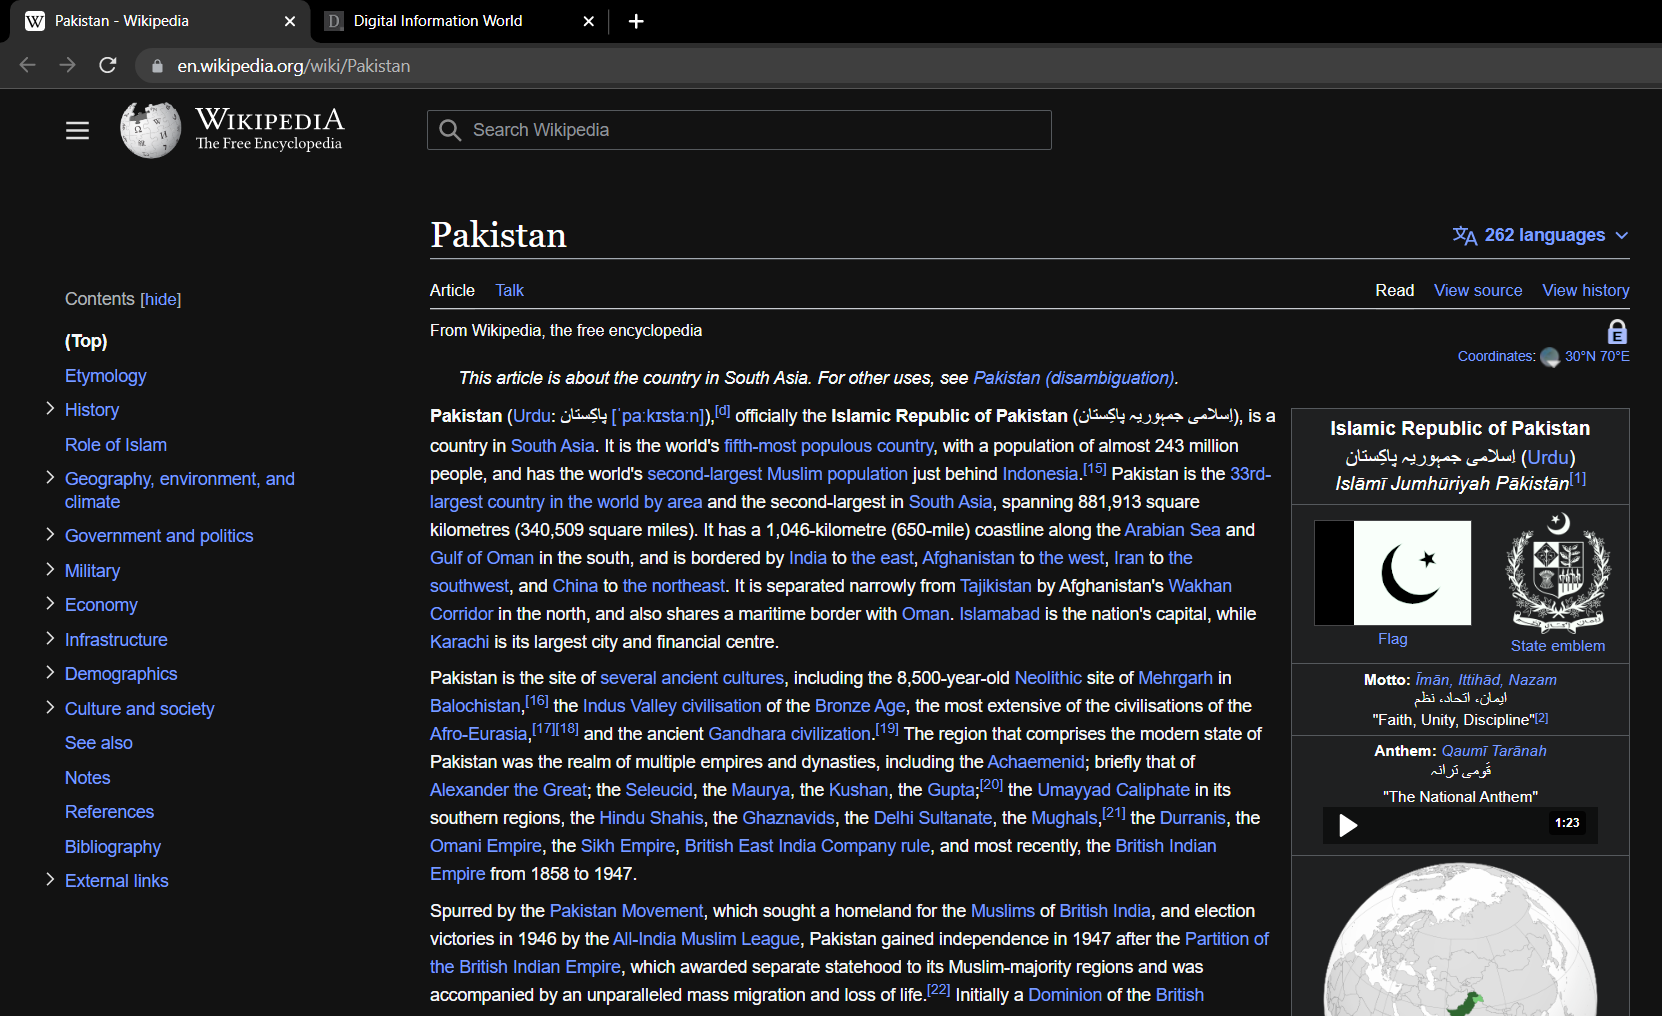This screenshot has height=1016, width=1662.
Task: Open the globe location map image
Action: (x=1460, y=940)
